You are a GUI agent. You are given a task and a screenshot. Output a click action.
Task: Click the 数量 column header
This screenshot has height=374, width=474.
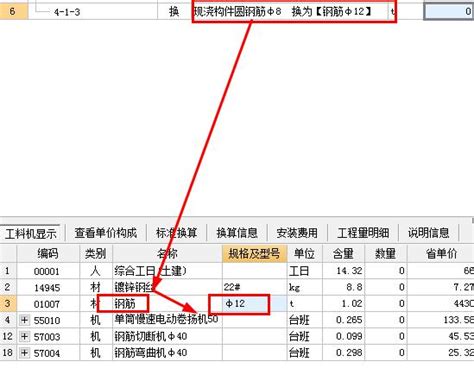tap(385, 254)
